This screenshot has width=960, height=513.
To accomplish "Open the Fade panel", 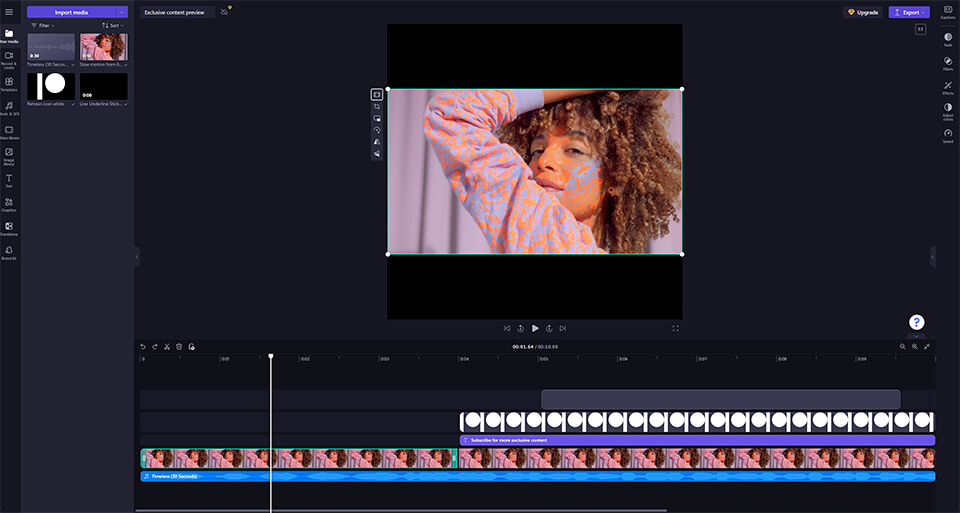I will [x=948, y=40].
